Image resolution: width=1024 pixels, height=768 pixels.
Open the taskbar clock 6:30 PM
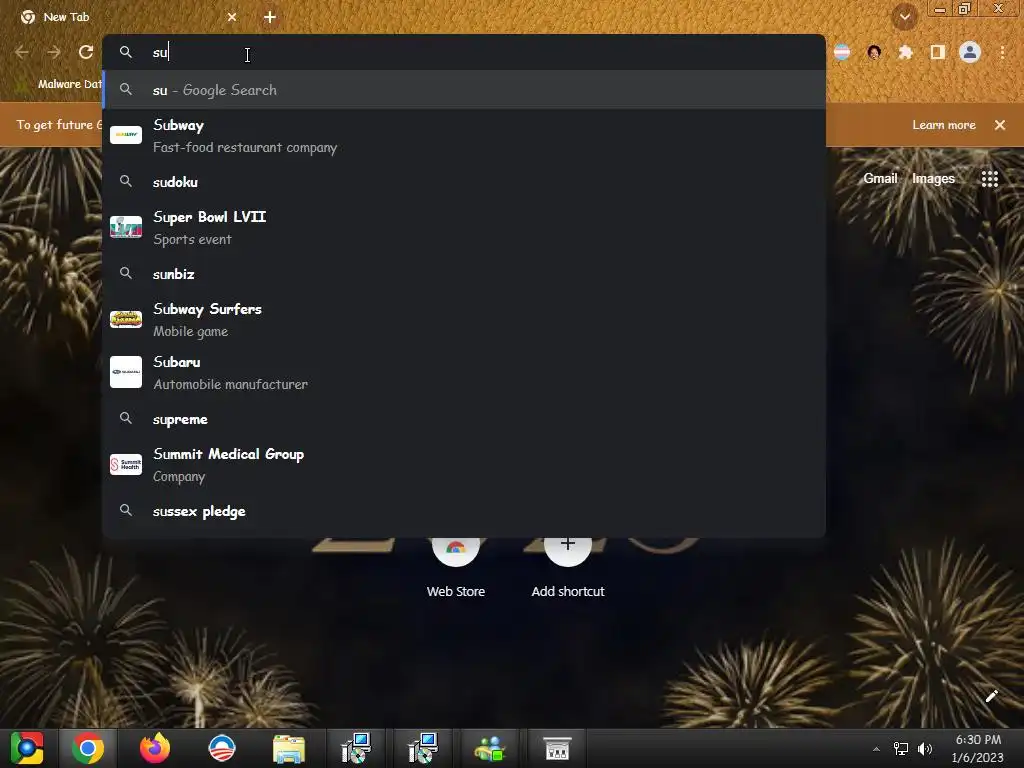978,748
